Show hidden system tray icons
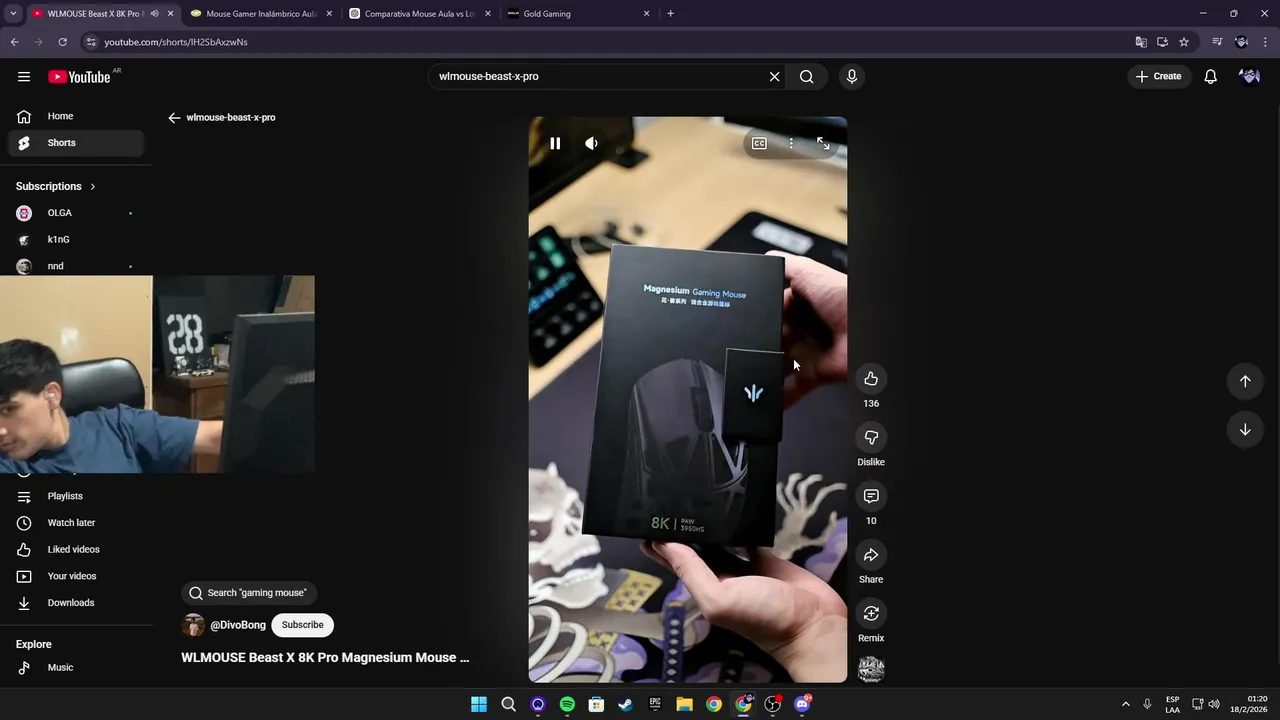 coord(1125,705)
